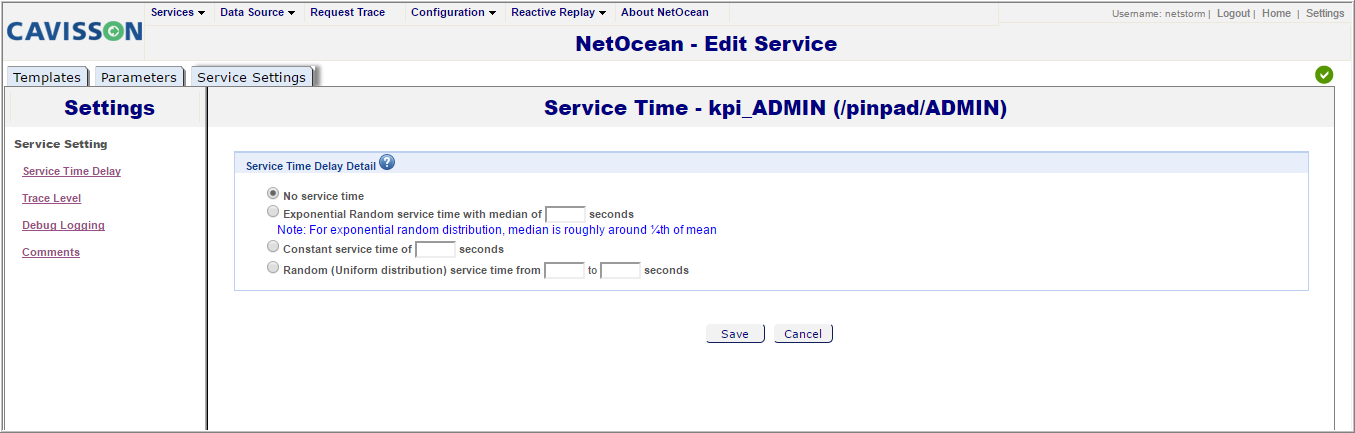Click the Cavisson logo
This screenshot has width=1355, height=433.
pyautogui.click(x=74, y=31)
